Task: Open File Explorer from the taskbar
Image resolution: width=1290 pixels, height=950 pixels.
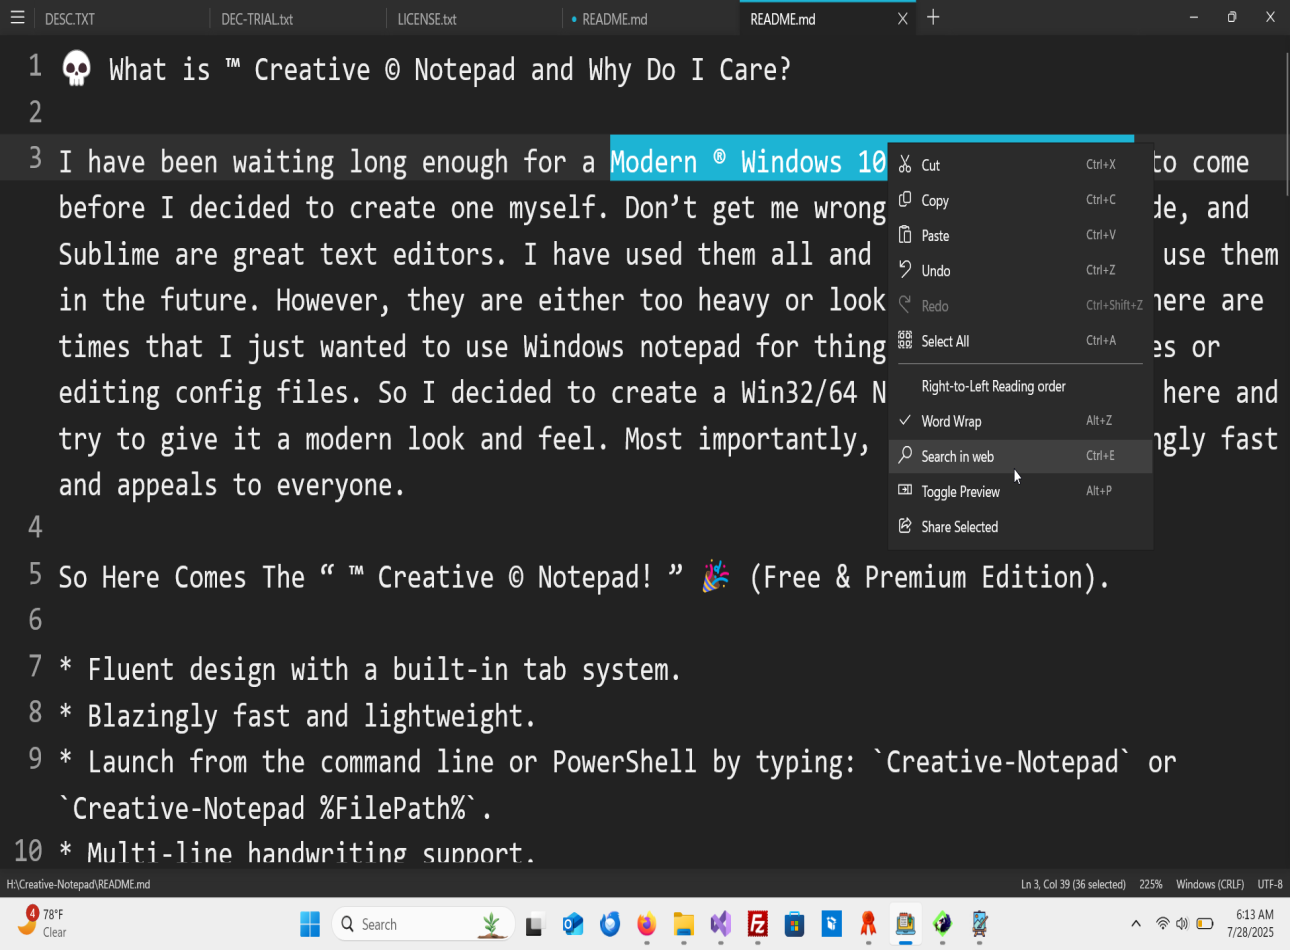Action: 684,924
